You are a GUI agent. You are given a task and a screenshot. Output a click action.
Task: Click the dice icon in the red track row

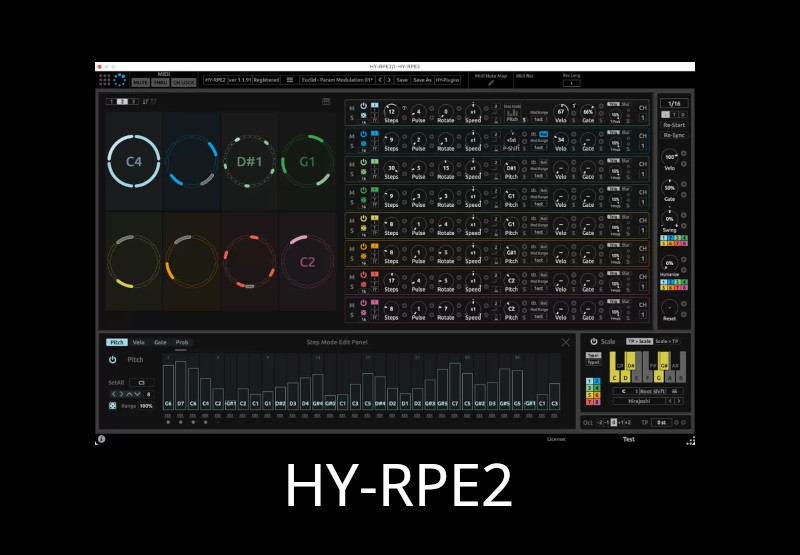(x=363, y=284)
